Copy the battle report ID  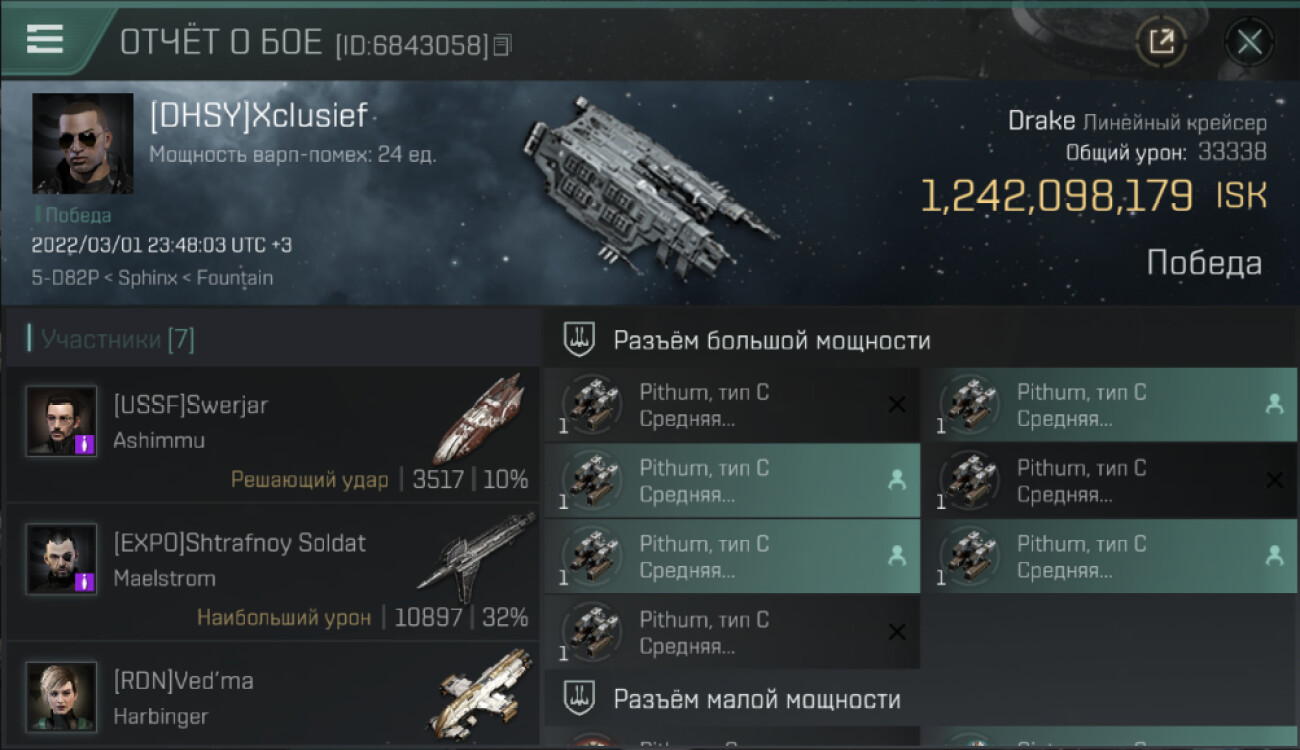(x=502, y=45)
